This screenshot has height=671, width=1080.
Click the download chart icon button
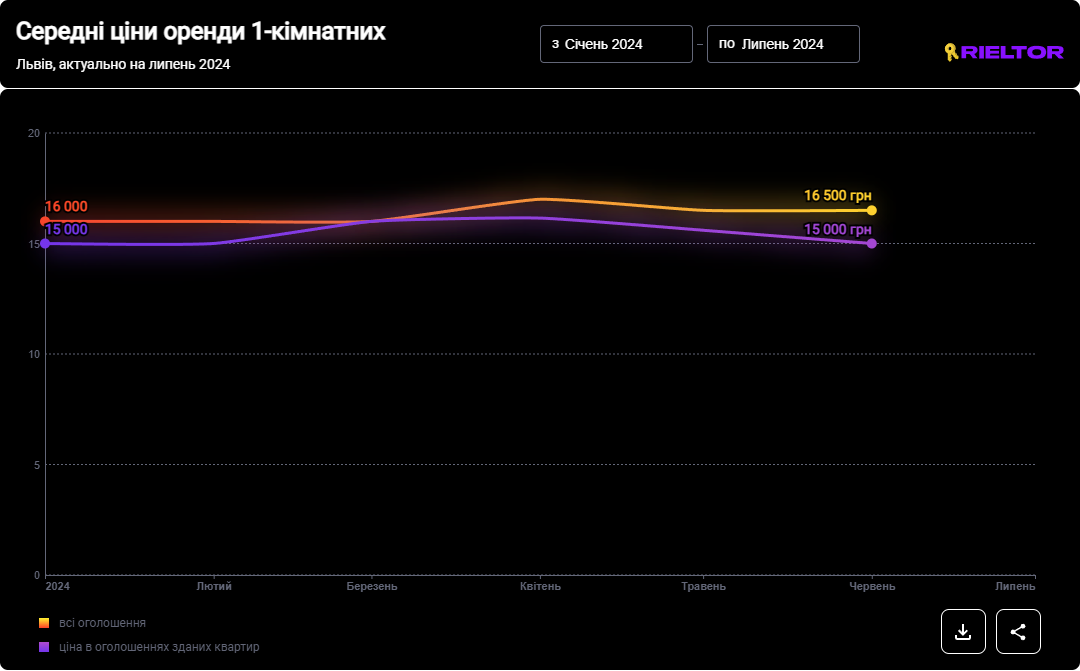pos(963,631)
